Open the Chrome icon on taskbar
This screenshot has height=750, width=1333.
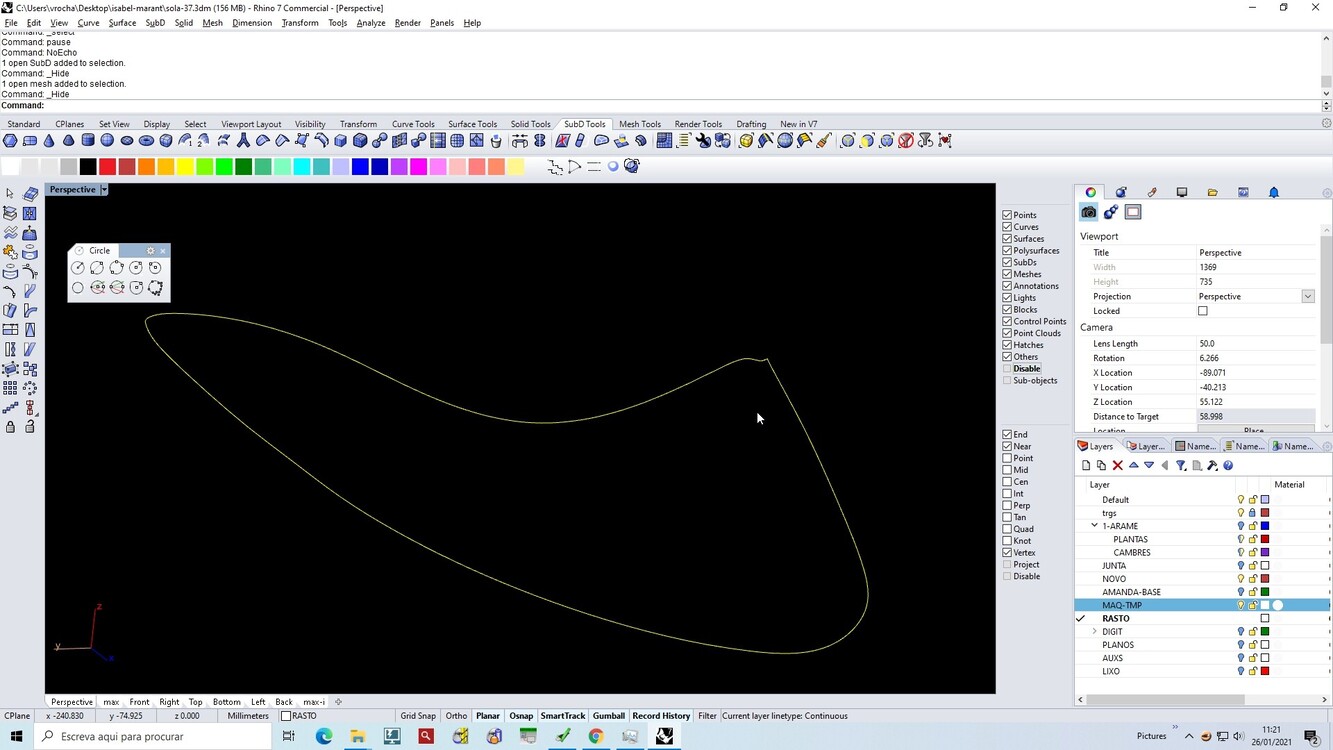point(596,737)
